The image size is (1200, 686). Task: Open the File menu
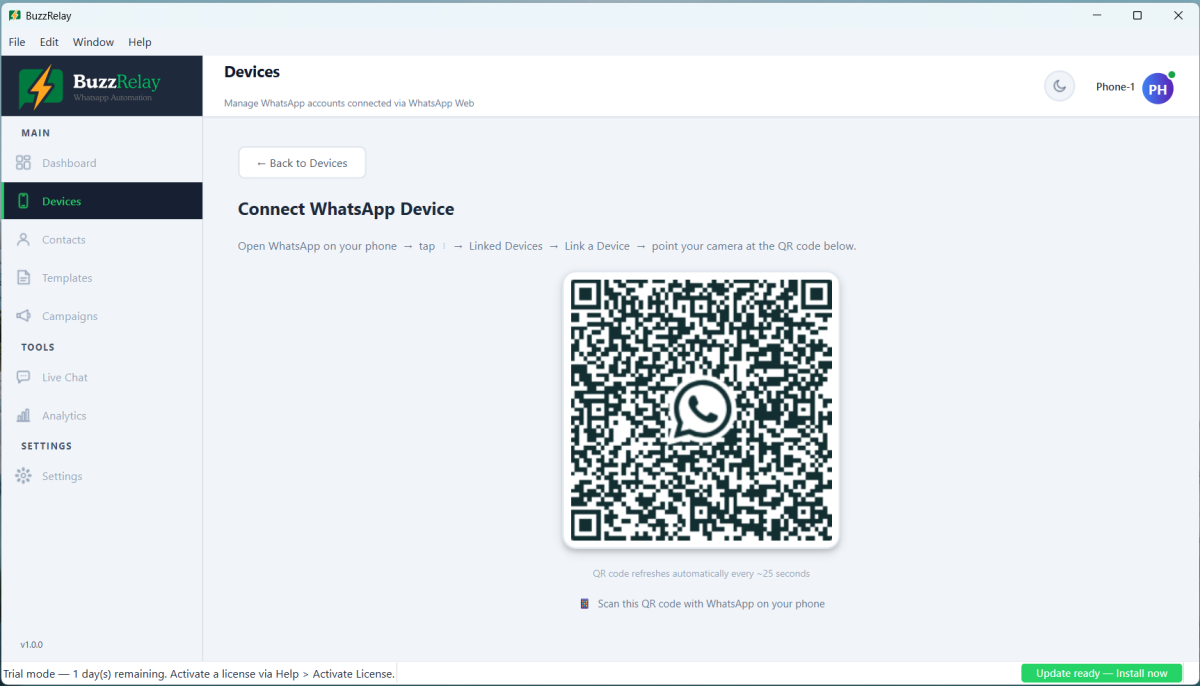click(x=17, y=42)
